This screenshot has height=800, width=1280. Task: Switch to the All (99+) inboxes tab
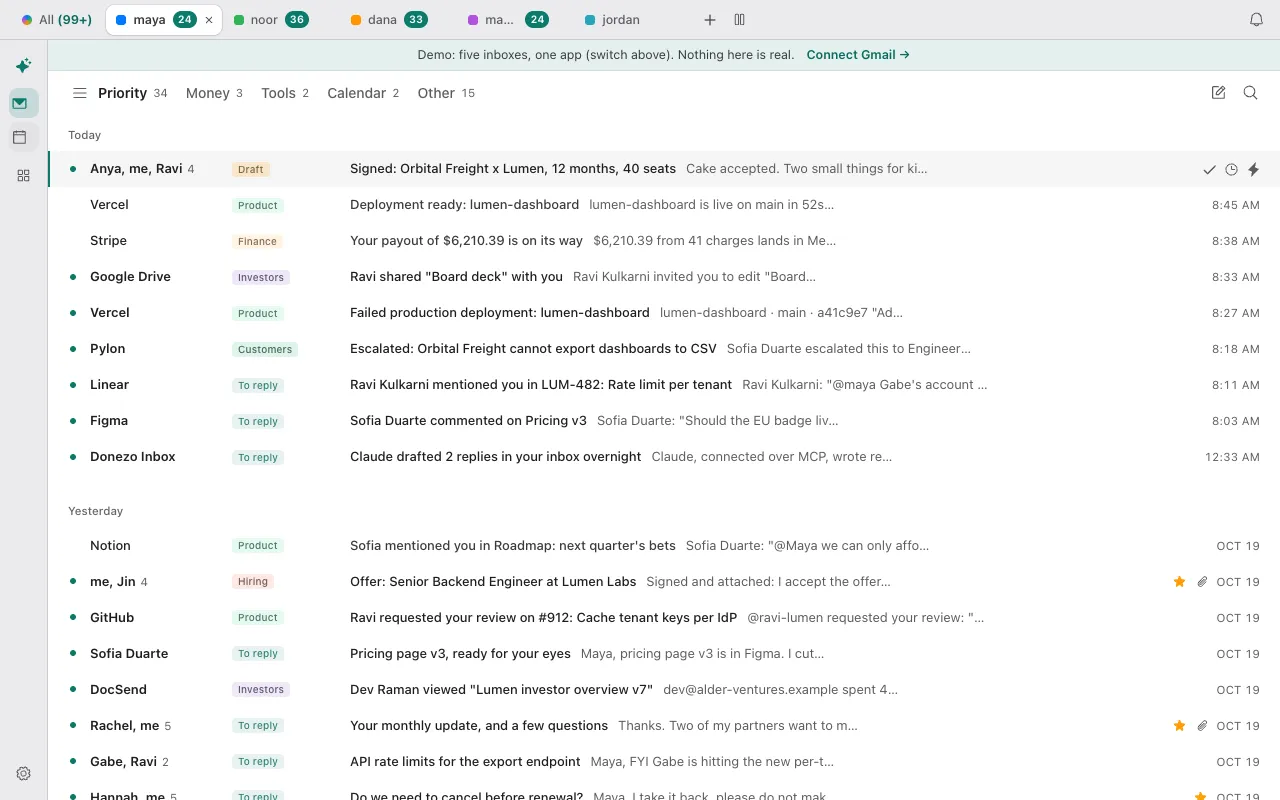[x=57, y=20]
